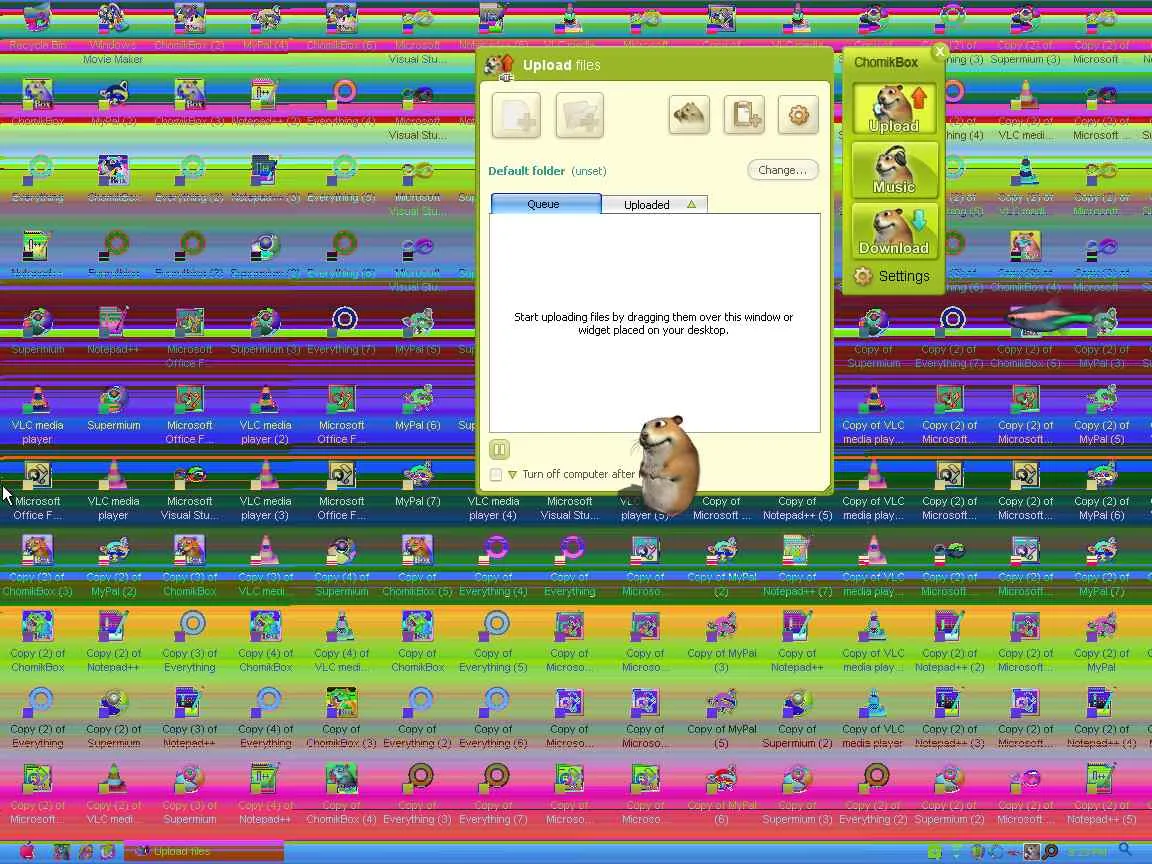Click the Upload files title bar hamster icon
This screenshot has width=1152, height=864.
500,65
